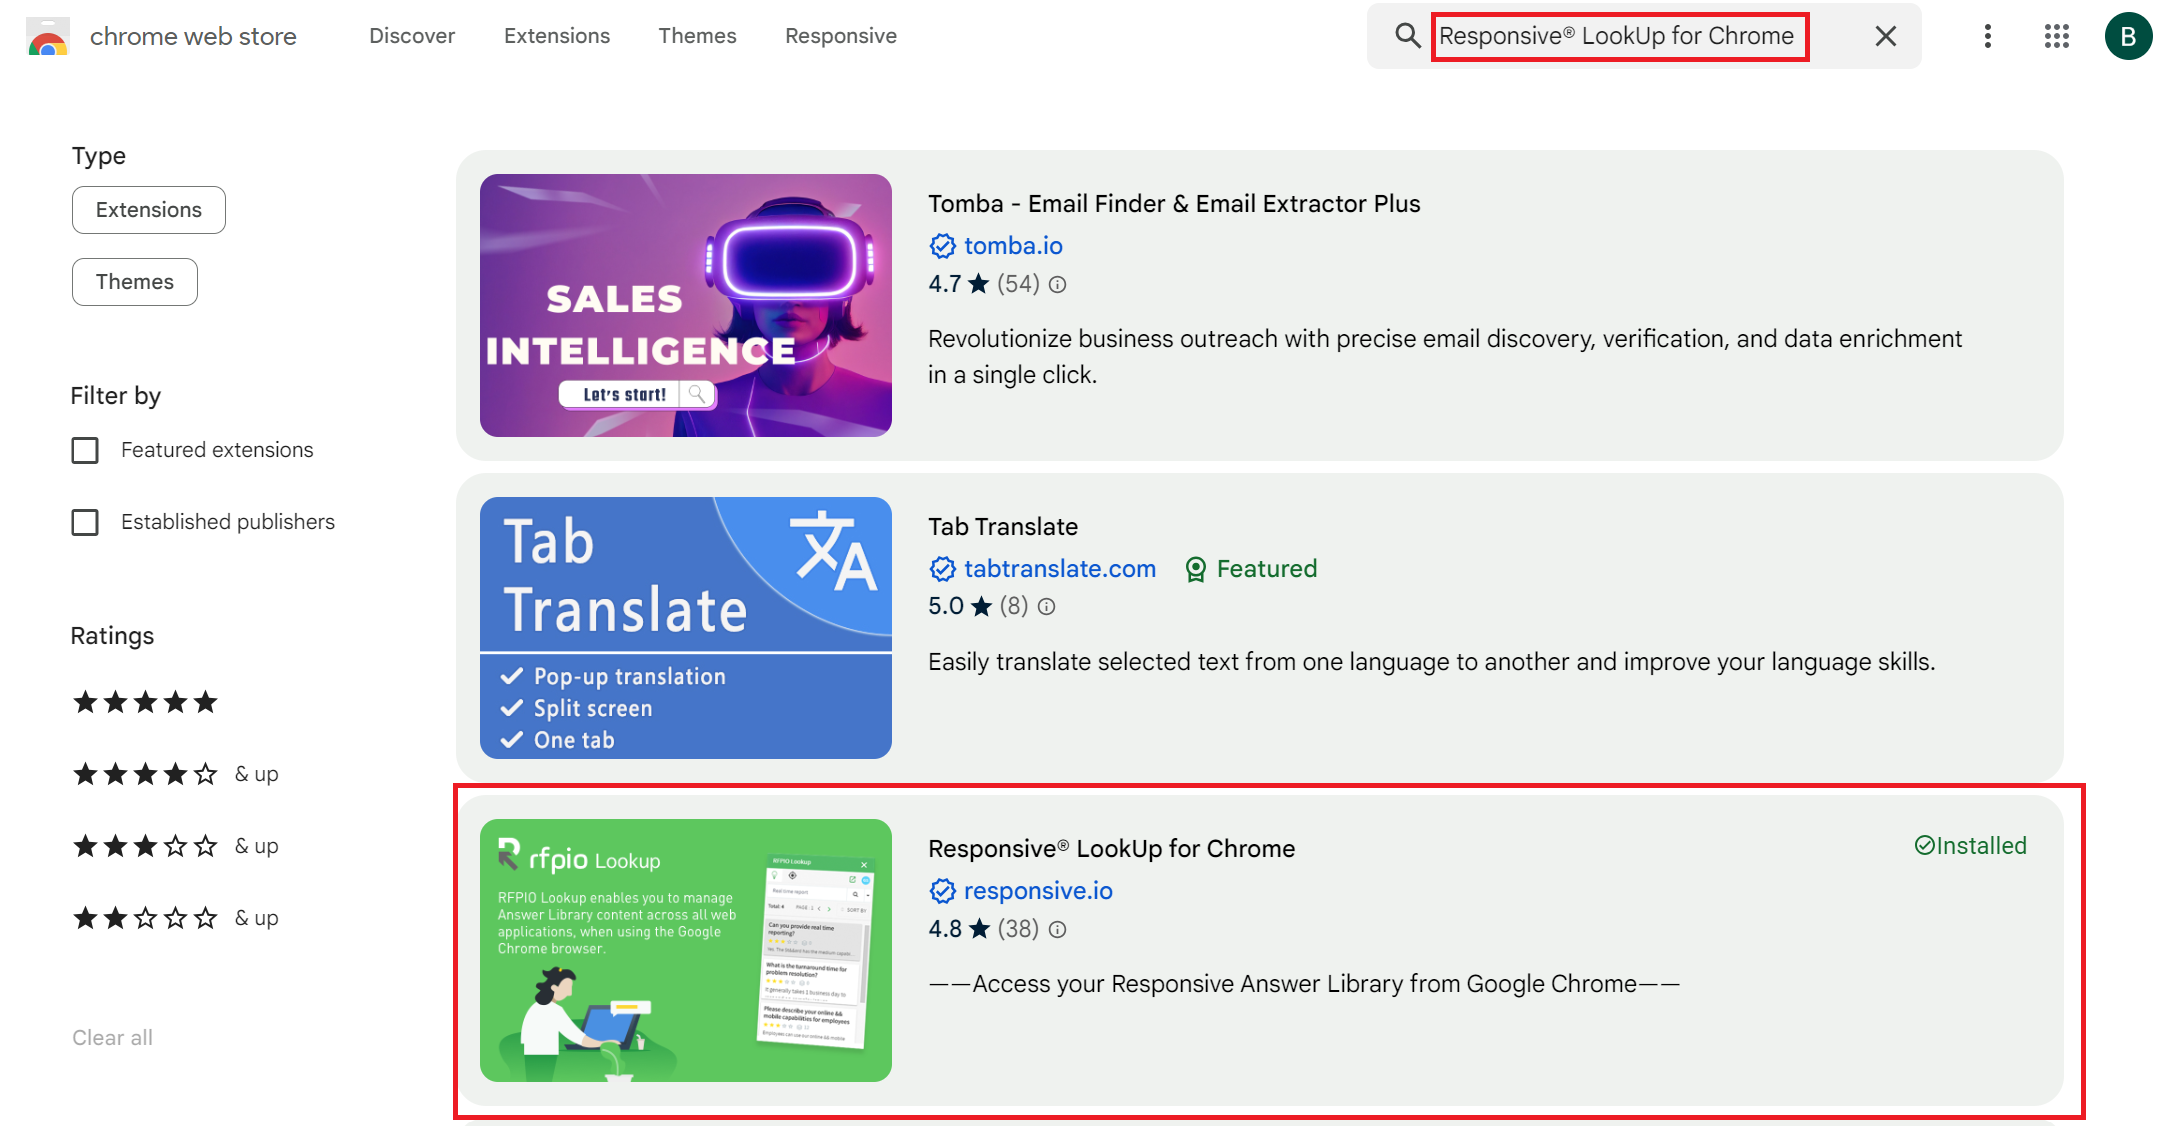Viewport: 2169px width, 1126px height.
Task: Click the verified badge next to responsive.io
Action: pyautogui.click(x=942, y=891)
